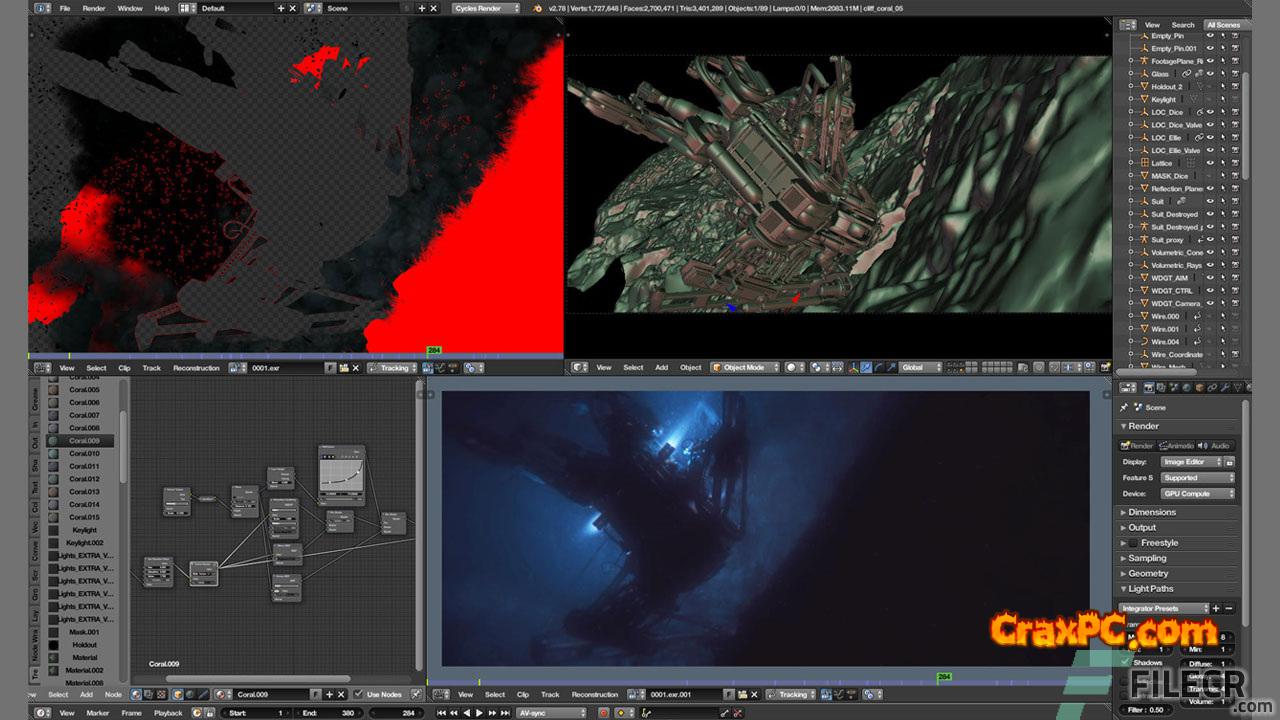The image size is (1280, 720).
Task: Pin the Scene properties context
Action: pyautogui.click(x=1124, y=408)
